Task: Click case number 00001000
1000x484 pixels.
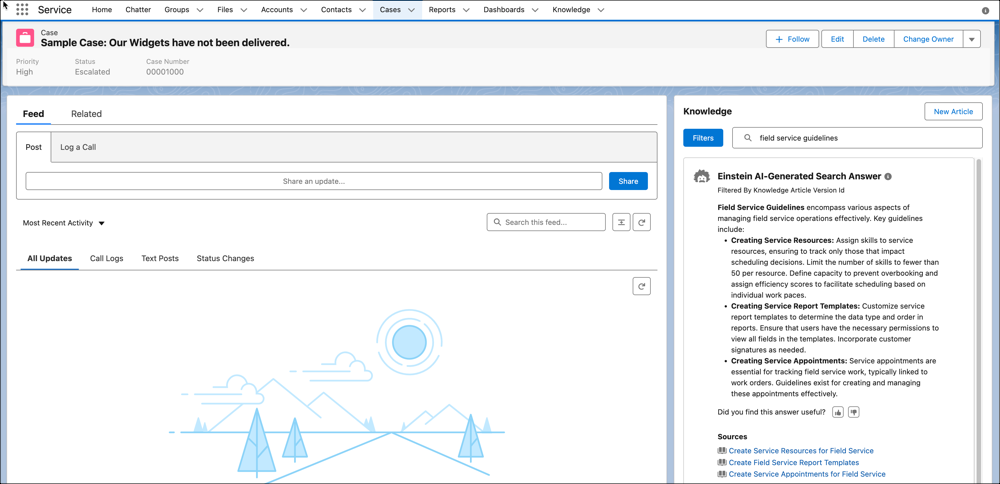Action: click(x=165, y=72)
